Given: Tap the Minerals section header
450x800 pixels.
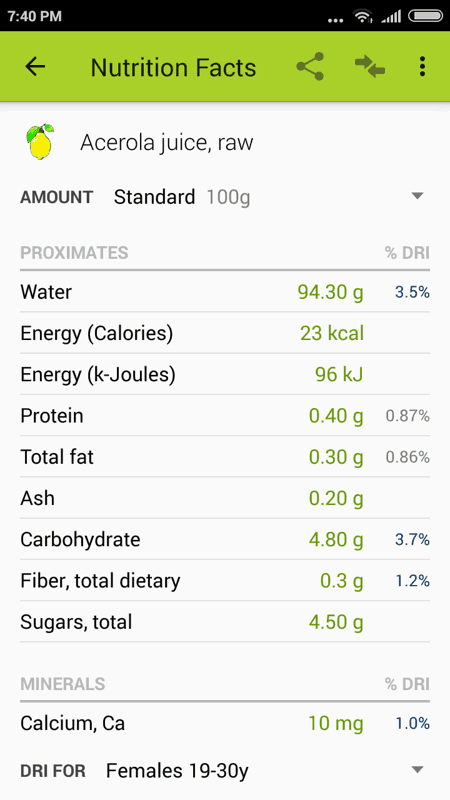Looking at the screenshot, I should click(63, 684).
